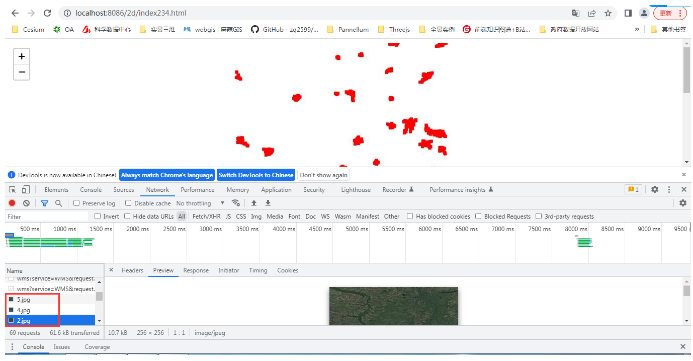The height and width of the screenshot is (361, 693).
Task: Go back with the browser back arrow
Action: 15,13
